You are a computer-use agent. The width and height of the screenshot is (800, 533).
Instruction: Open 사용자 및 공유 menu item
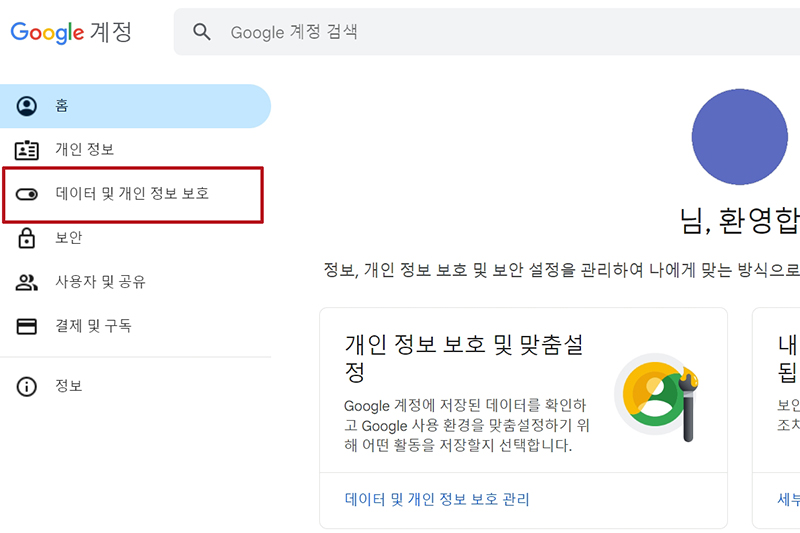(135, 282)
